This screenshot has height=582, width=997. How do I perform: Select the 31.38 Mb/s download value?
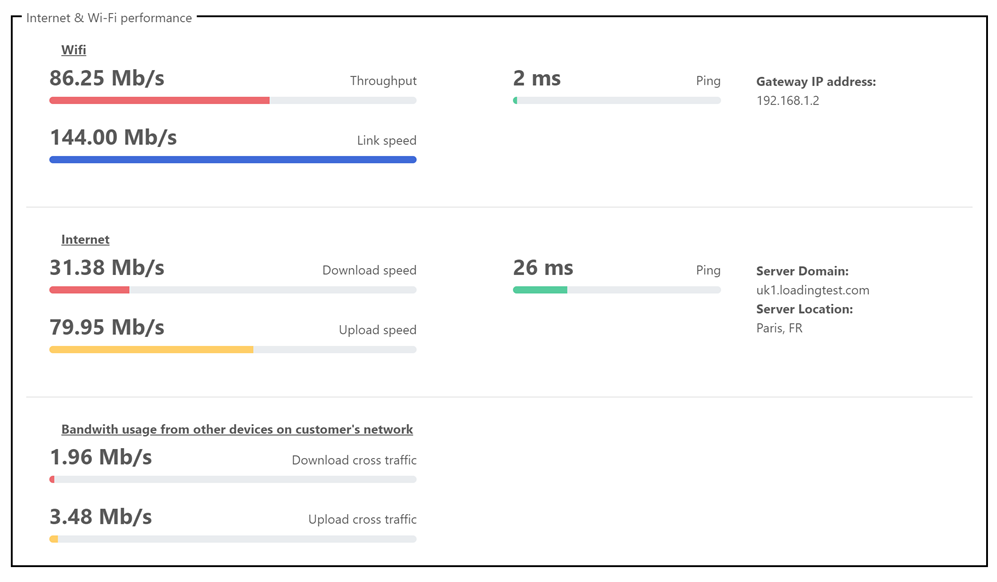coord(107,268)
